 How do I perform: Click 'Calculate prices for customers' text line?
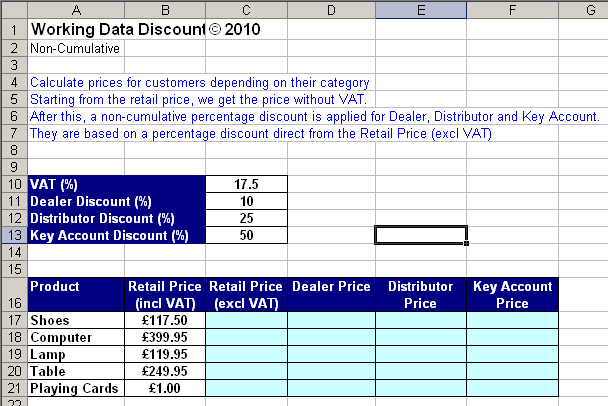tap(200, 83)
